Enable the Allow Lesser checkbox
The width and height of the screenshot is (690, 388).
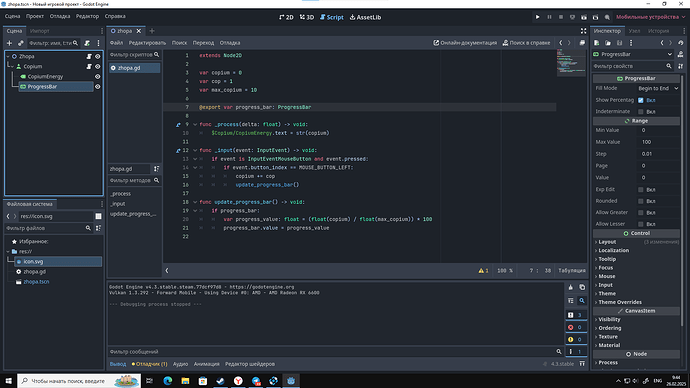pos(641,224)
